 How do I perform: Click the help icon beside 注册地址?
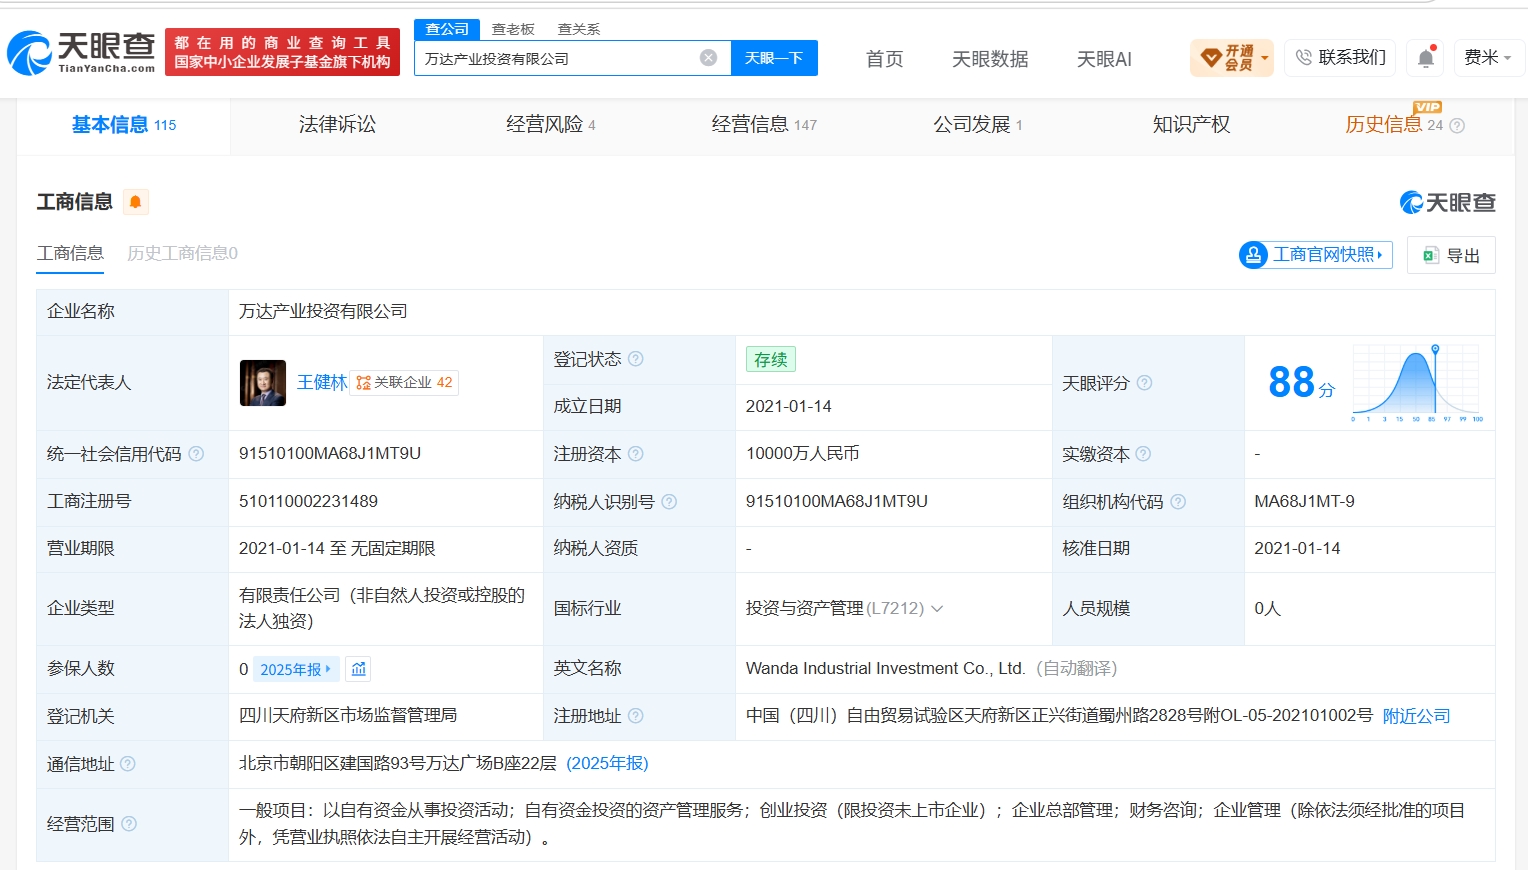(636, 716)
